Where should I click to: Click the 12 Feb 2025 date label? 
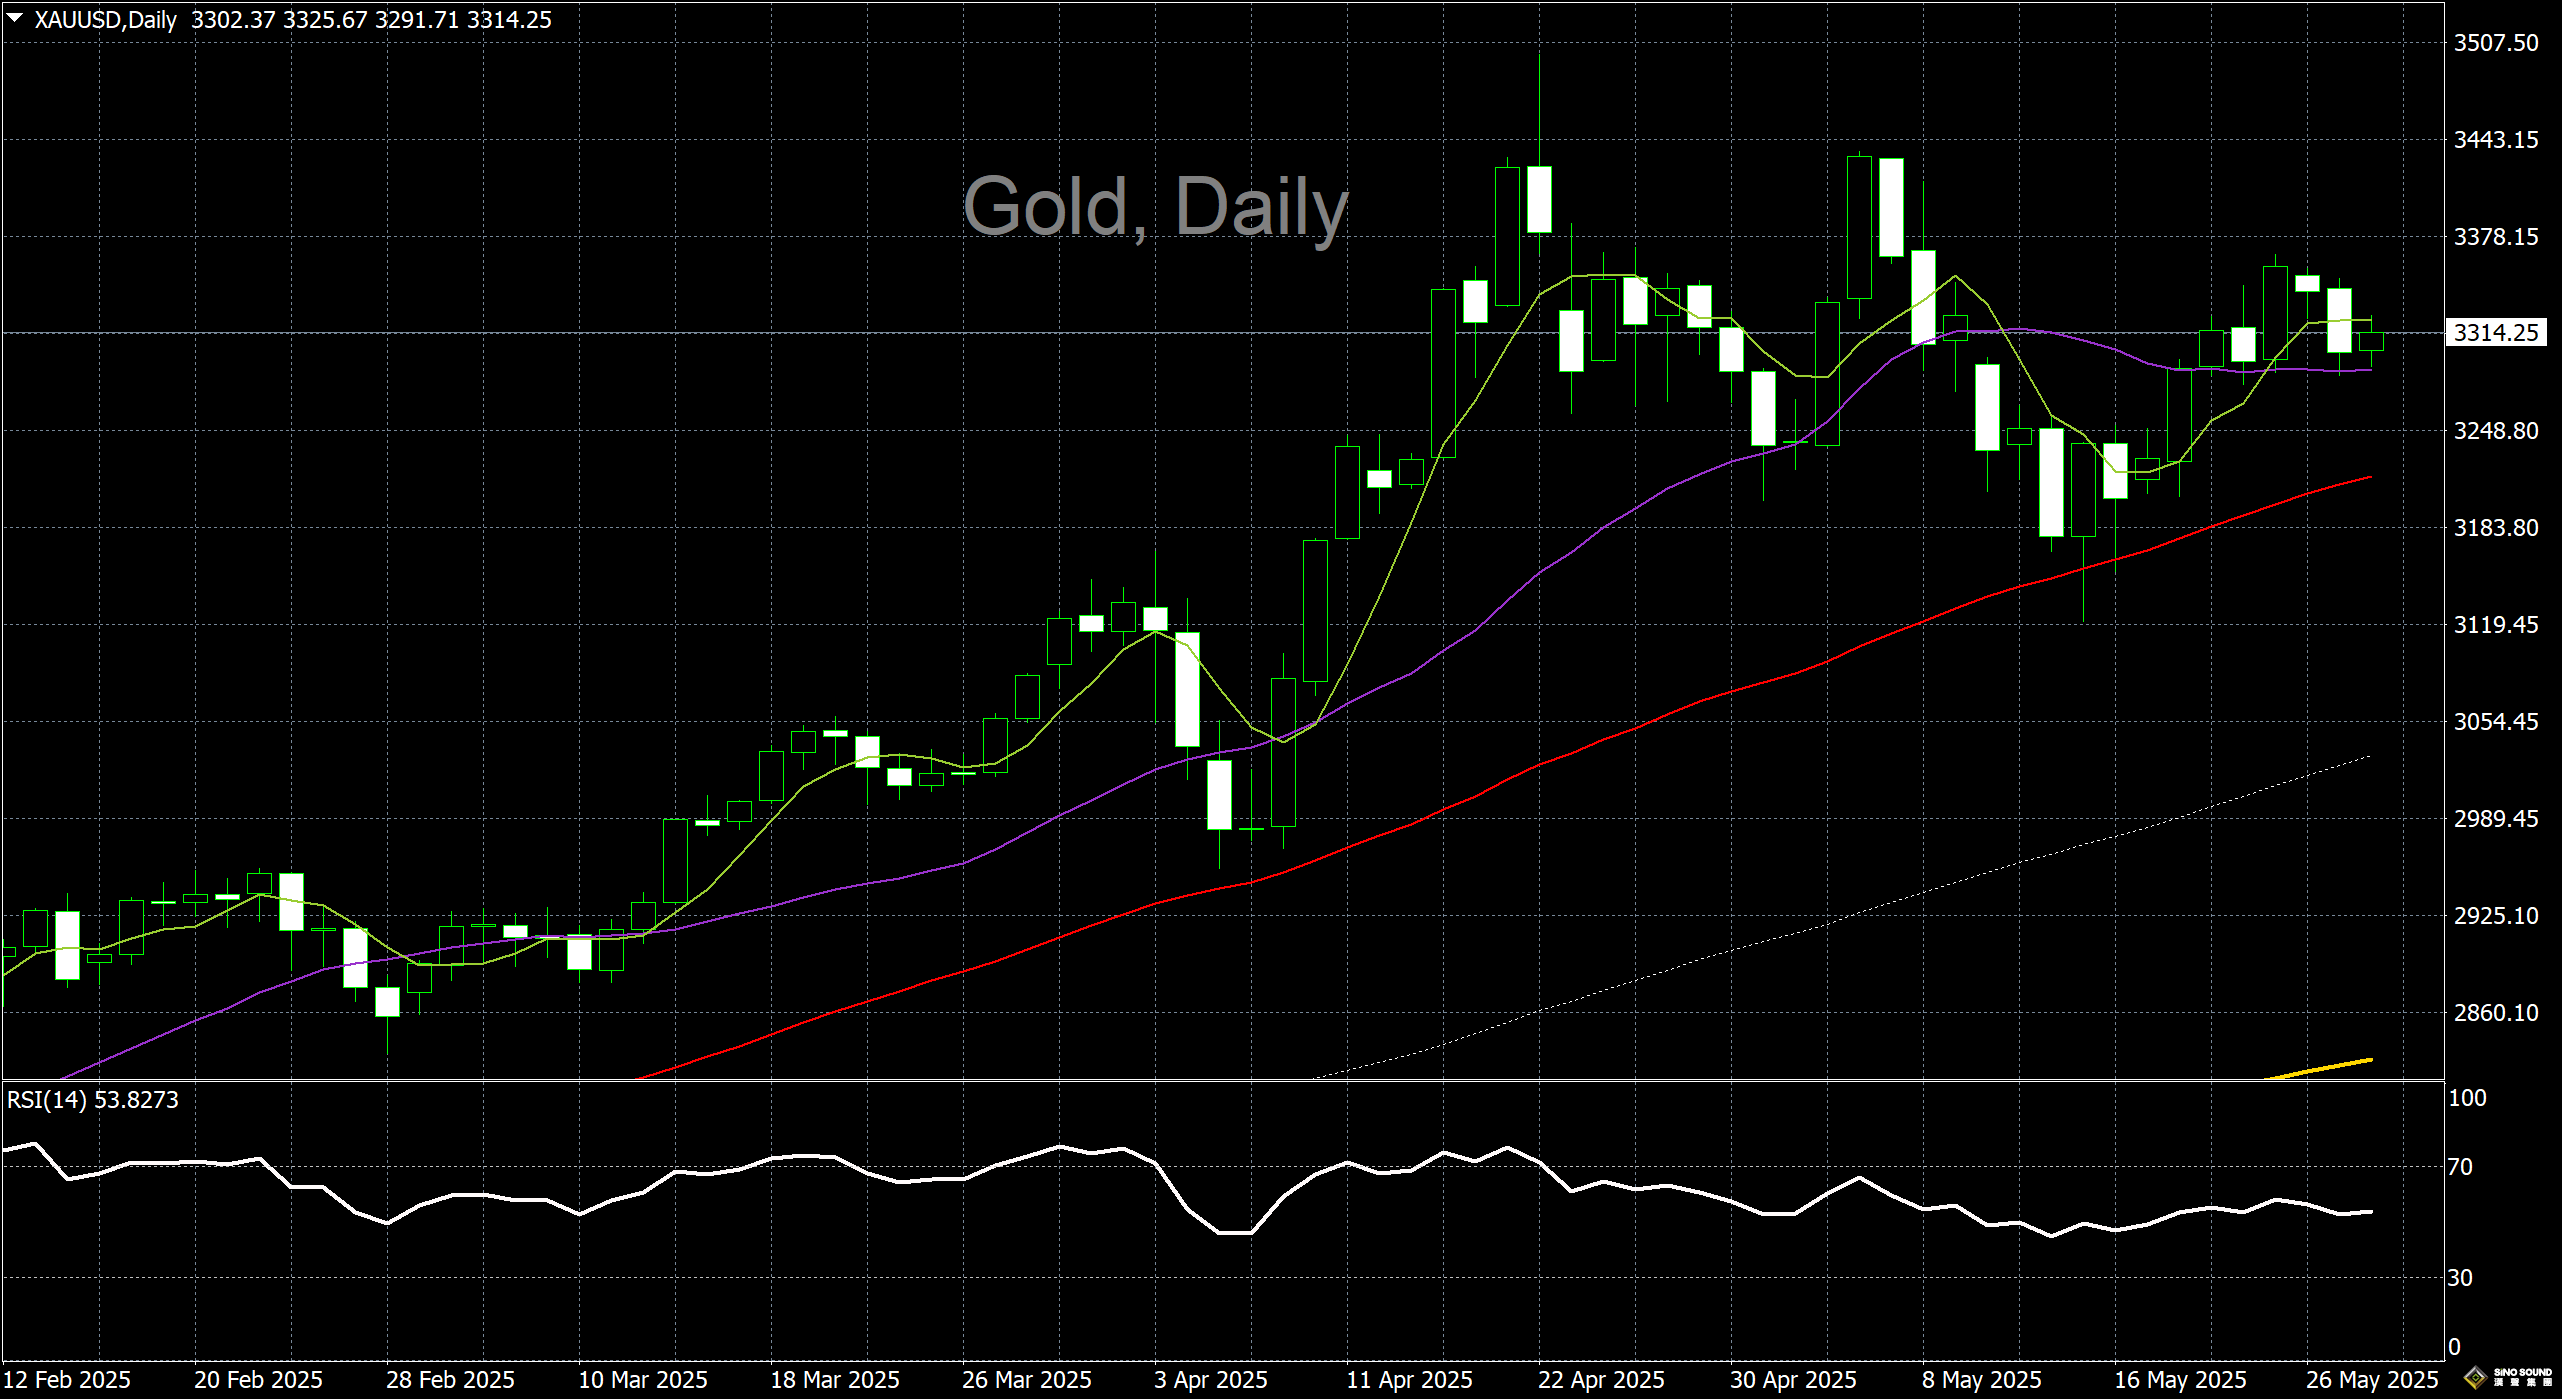tap(66, 1379)
